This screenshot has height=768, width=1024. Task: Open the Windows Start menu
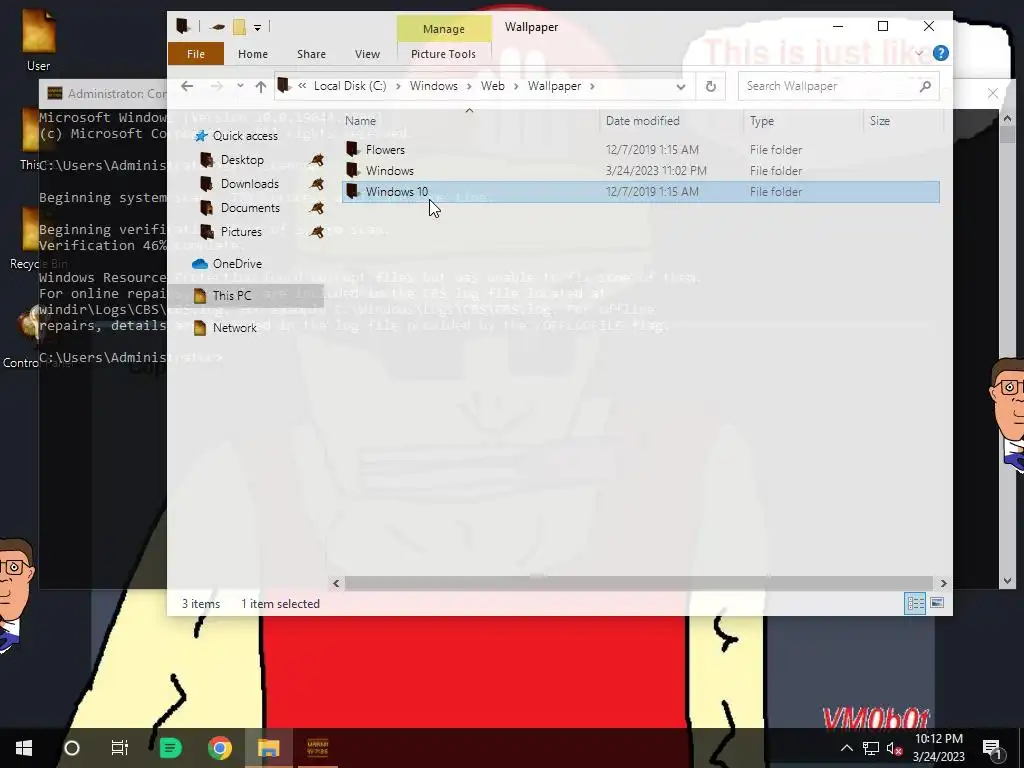click(24, 748)
